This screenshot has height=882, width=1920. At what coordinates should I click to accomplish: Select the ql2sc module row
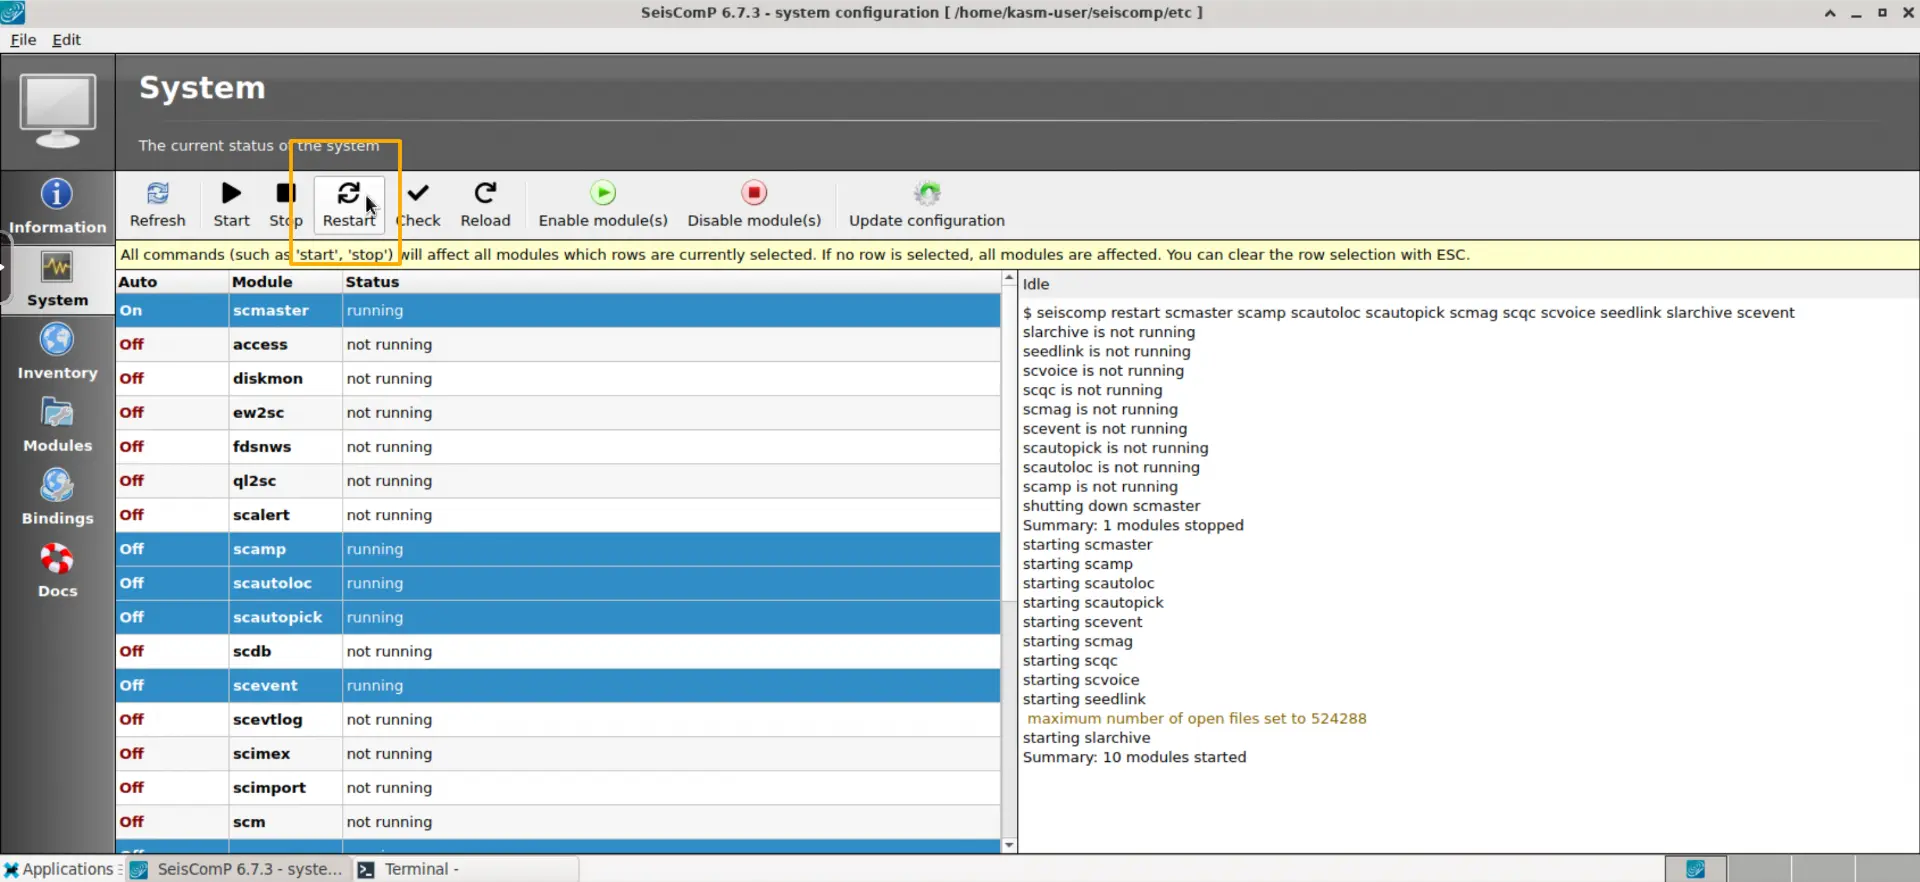558,481
